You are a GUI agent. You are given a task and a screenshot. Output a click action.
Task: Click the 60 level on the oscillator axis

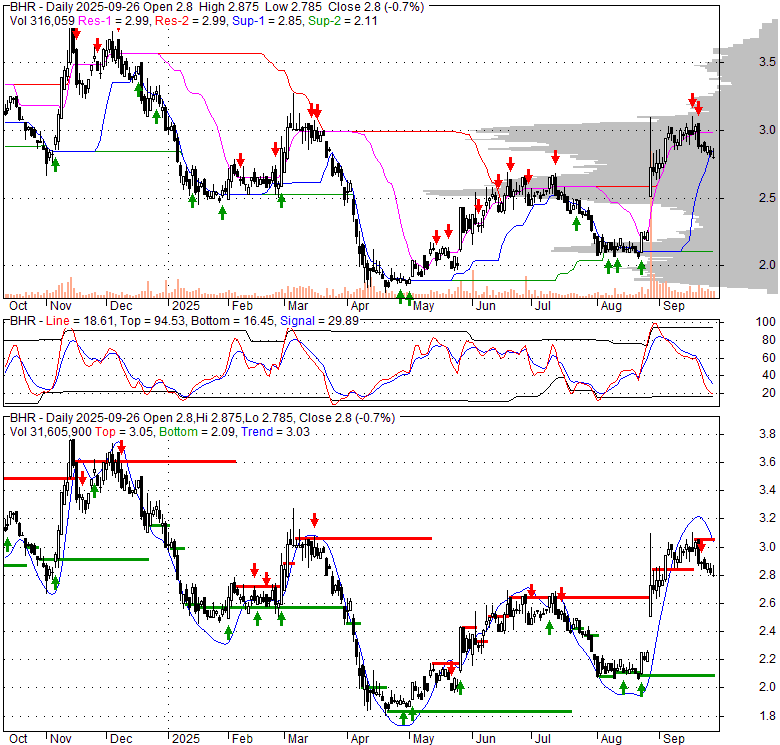coord(769,358)
